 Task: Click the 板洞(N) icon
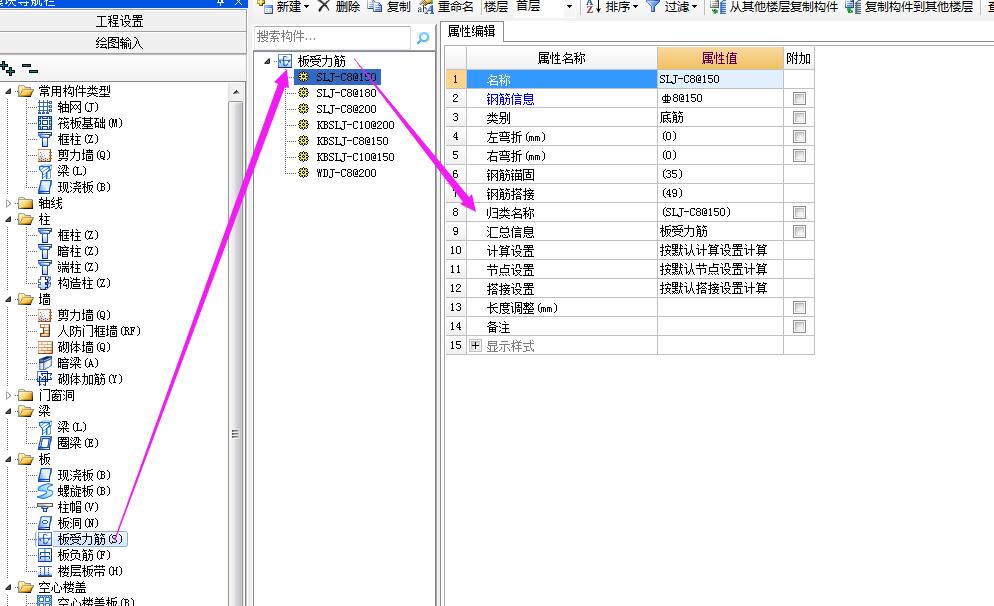point(45,523)
